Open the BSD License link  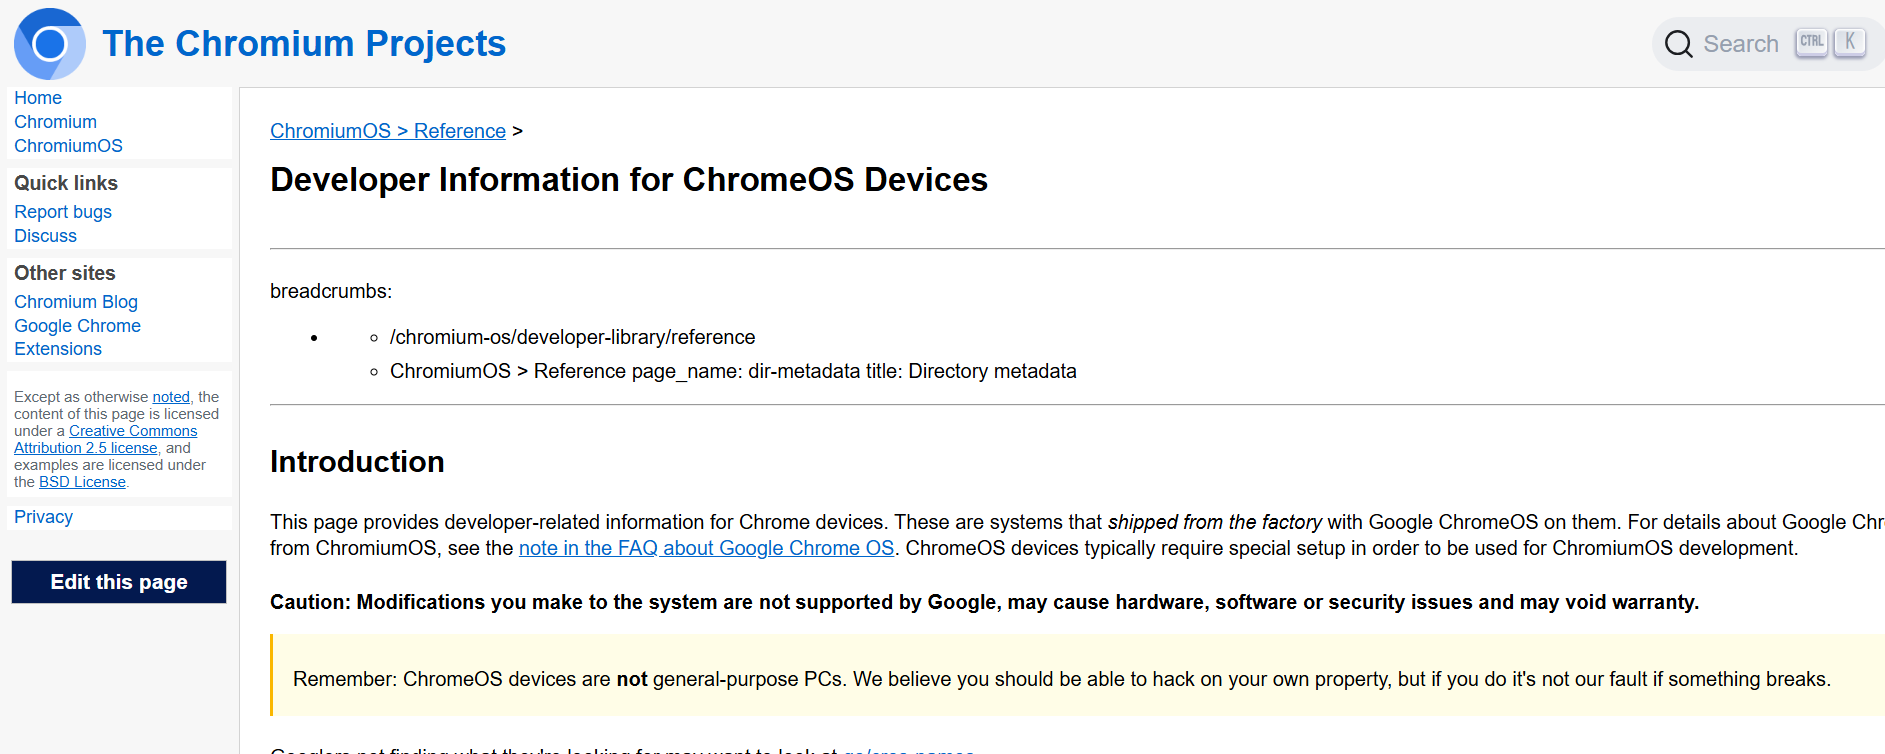[x=82, y=482]
